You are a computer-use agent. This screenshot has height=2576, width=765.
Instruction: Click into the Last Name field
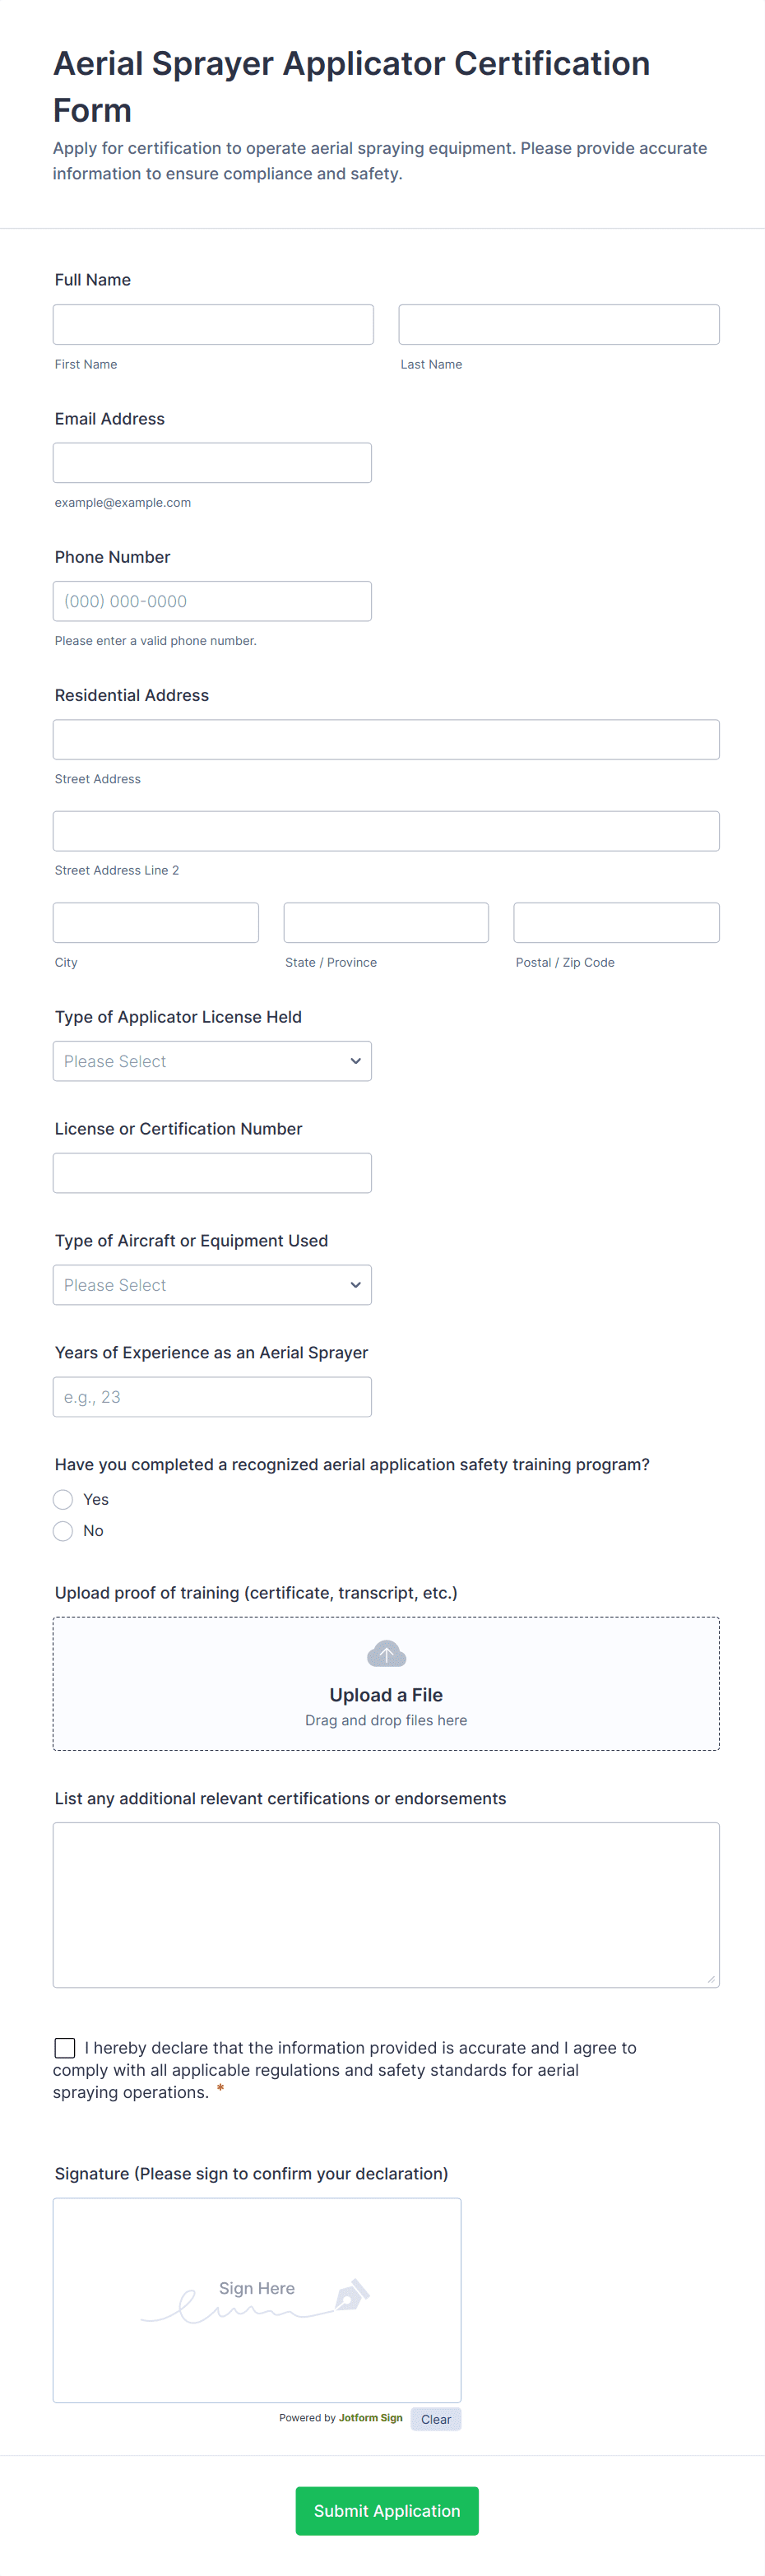click(x=558, y=325)
